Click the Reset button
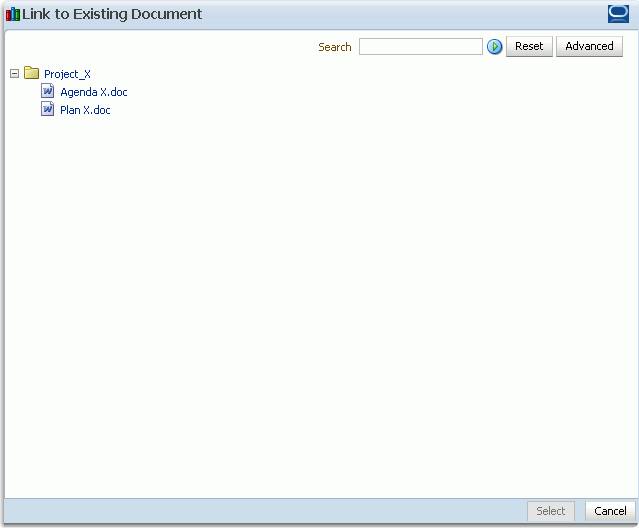The width and height of the screenshot is (639, 528). coord(529,46)
